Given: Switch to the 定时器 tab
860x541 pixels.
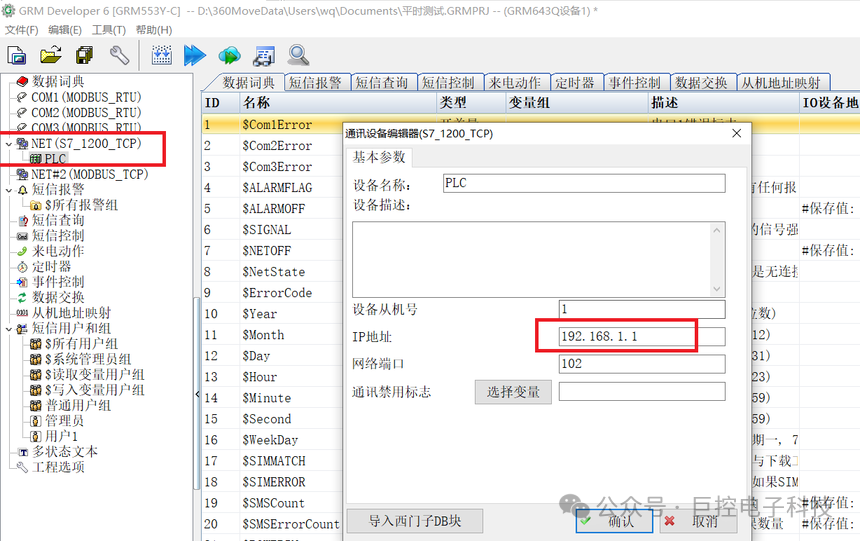Looking at the screenshot, I should [575, 82].
